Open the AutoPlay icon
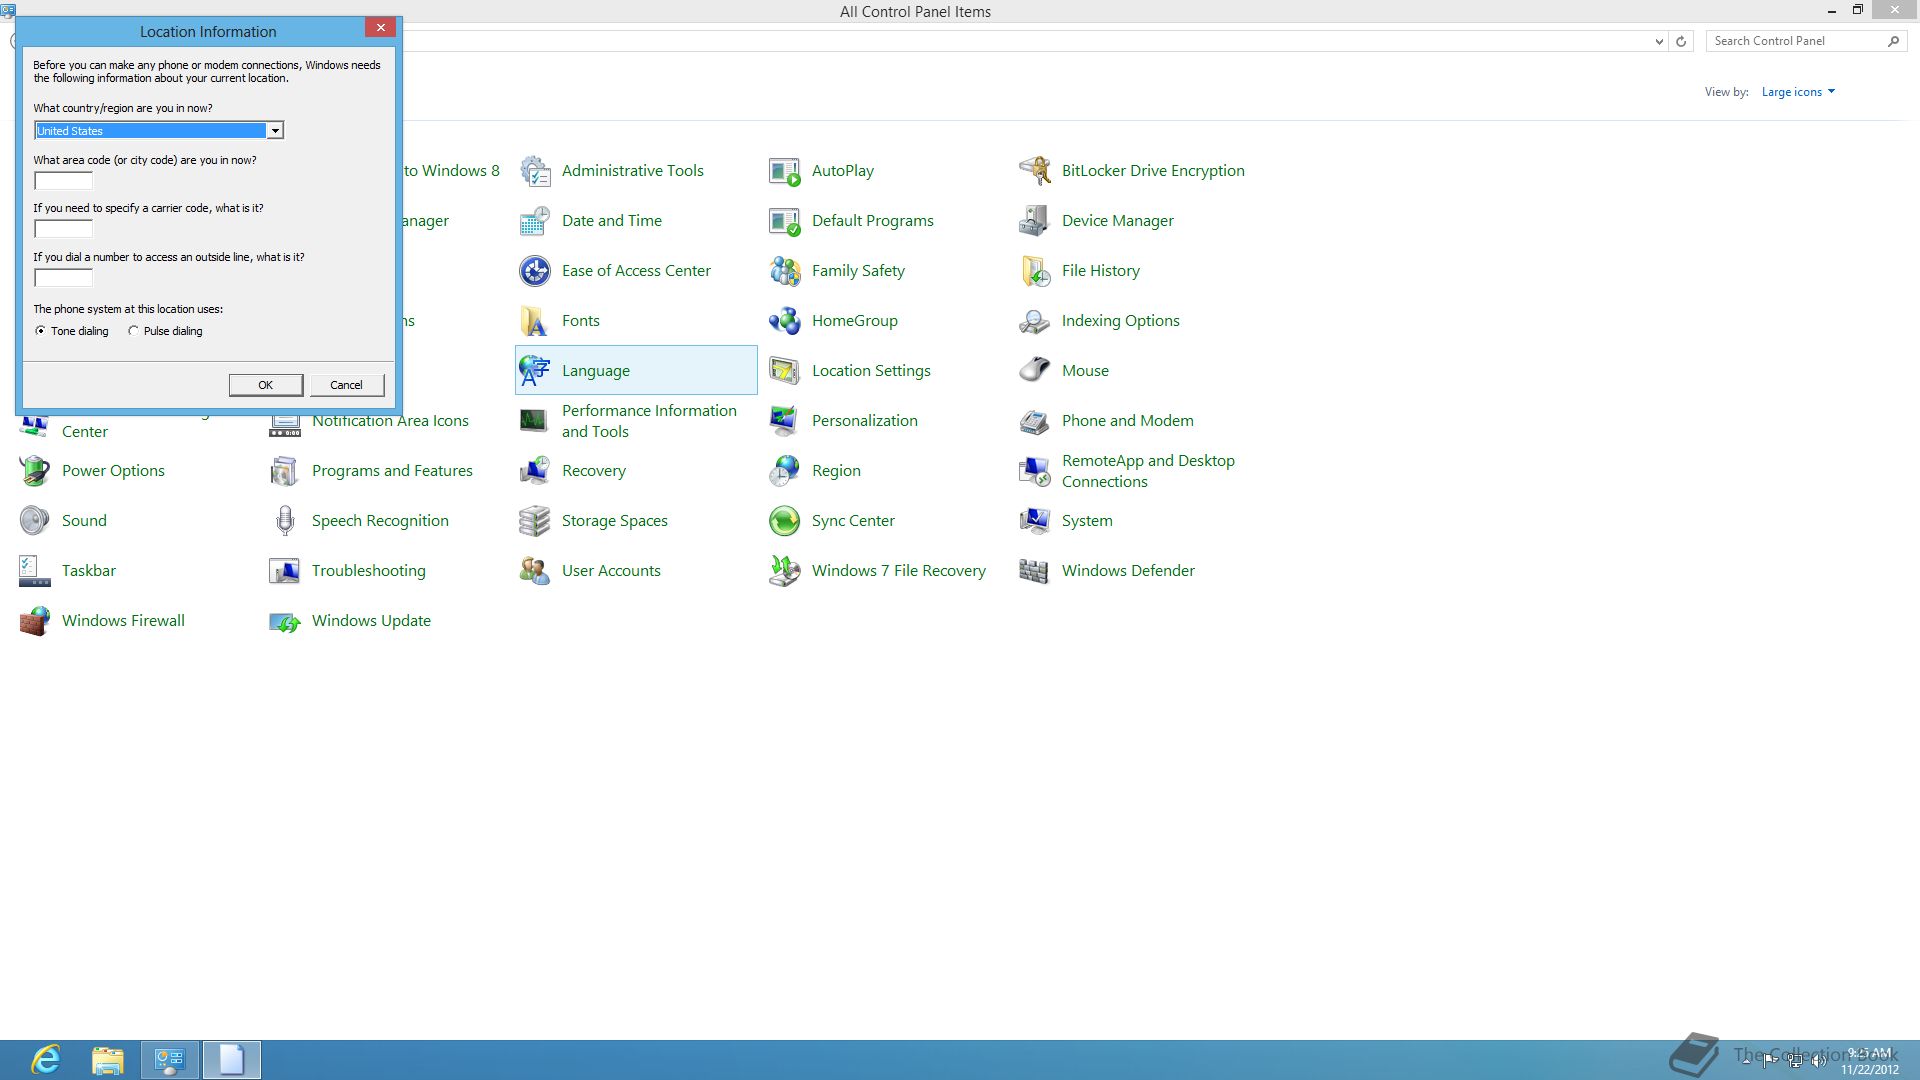This screenshot has height=1080, width=1920. coord(785,171)
